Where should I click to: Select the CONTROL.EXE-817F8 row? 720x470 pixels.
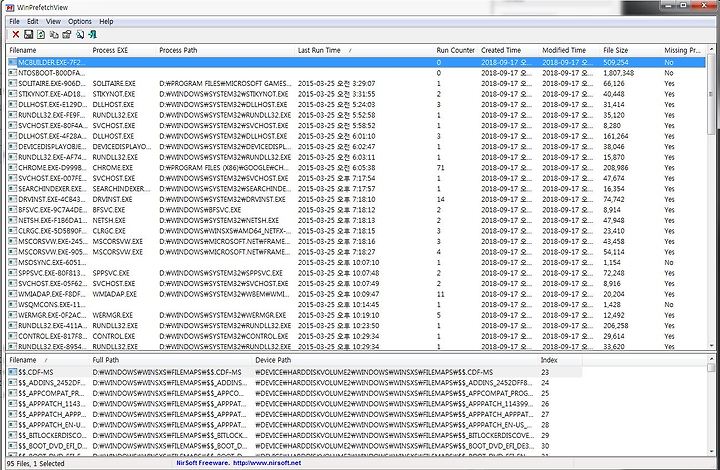coord(356,336)
